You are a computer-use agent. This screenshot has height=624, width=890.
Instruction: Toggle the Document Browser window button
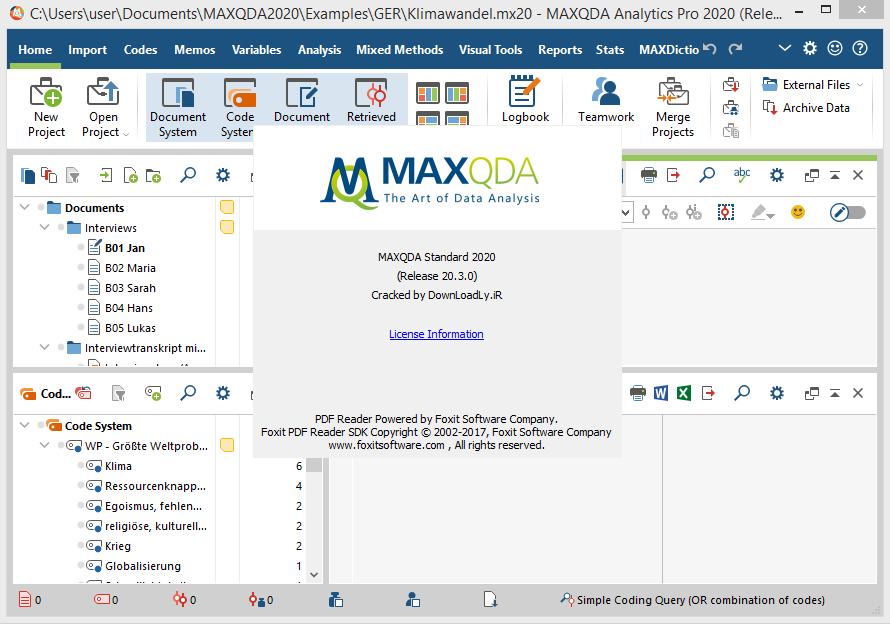(301, 101)
